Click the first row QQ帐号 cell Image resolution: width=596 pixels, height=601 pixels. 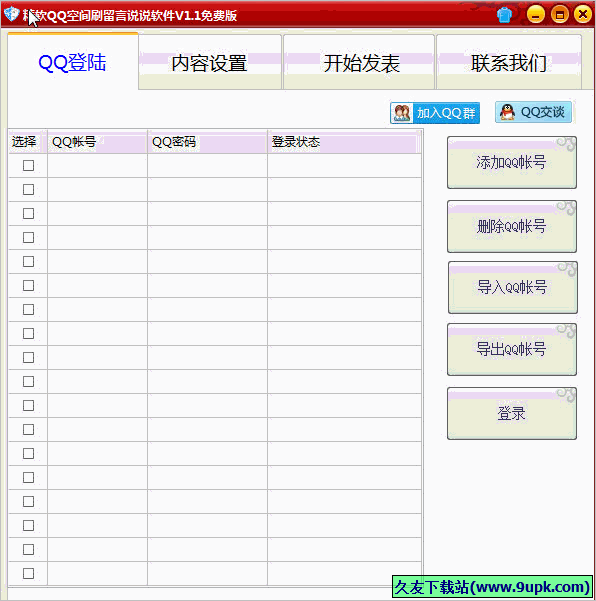pos(97,166)
